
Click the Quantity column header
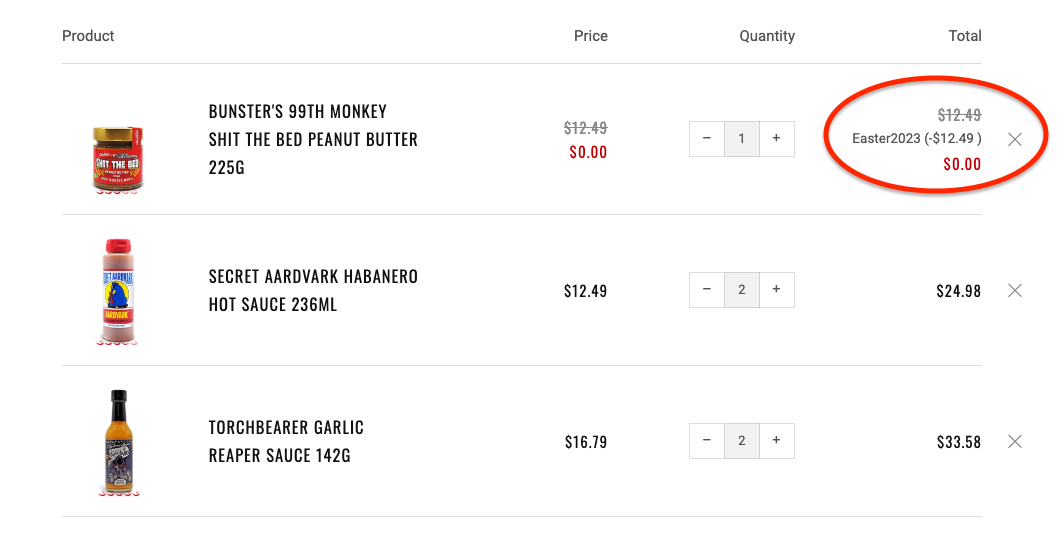click(767, 36)
